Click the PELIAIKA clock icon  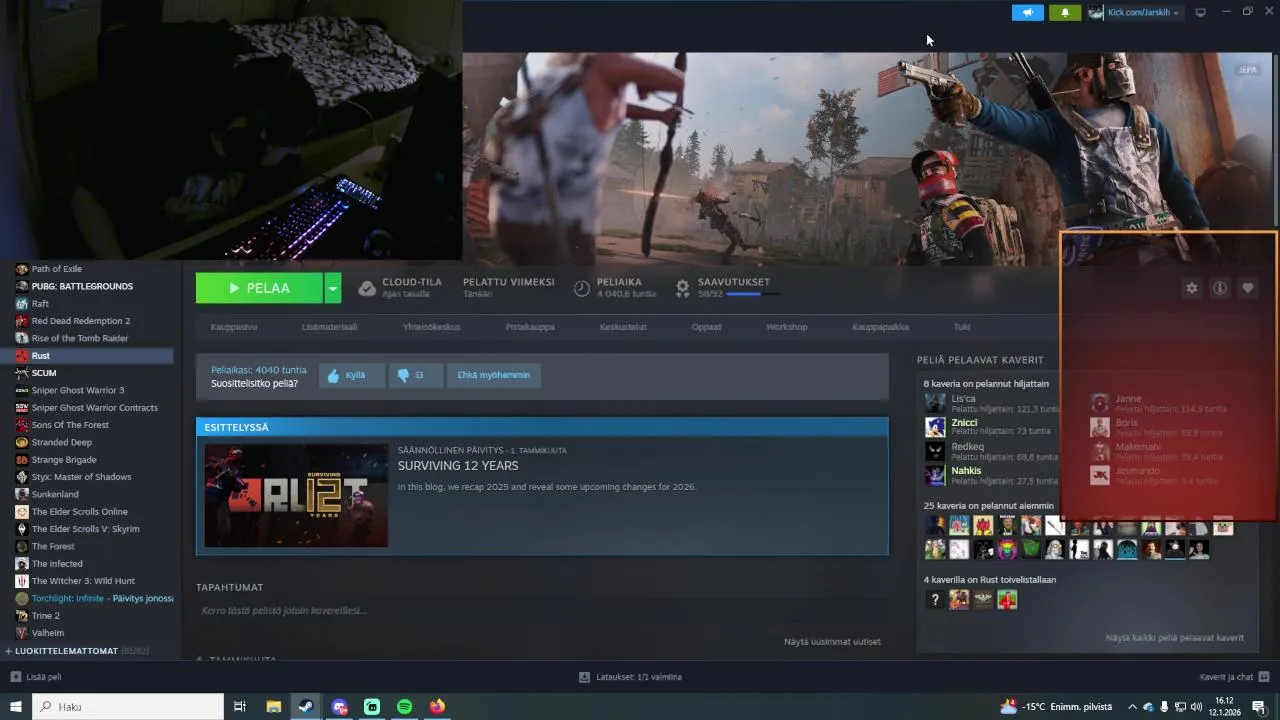582,288
